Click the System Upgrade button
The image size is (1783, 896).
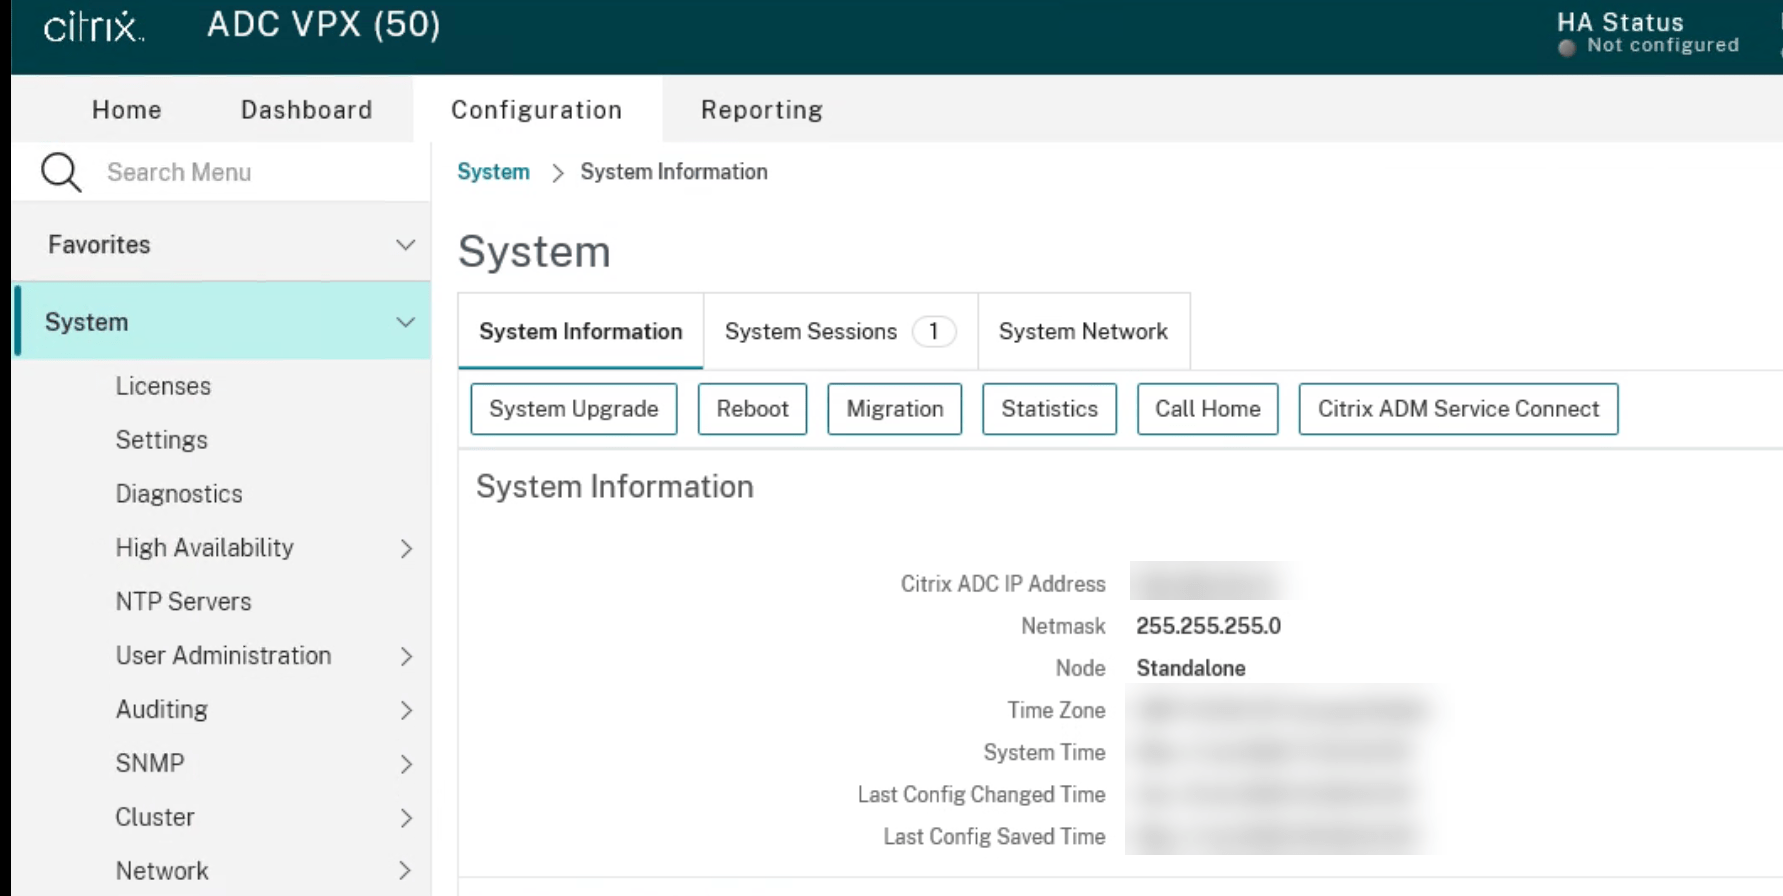574,409
